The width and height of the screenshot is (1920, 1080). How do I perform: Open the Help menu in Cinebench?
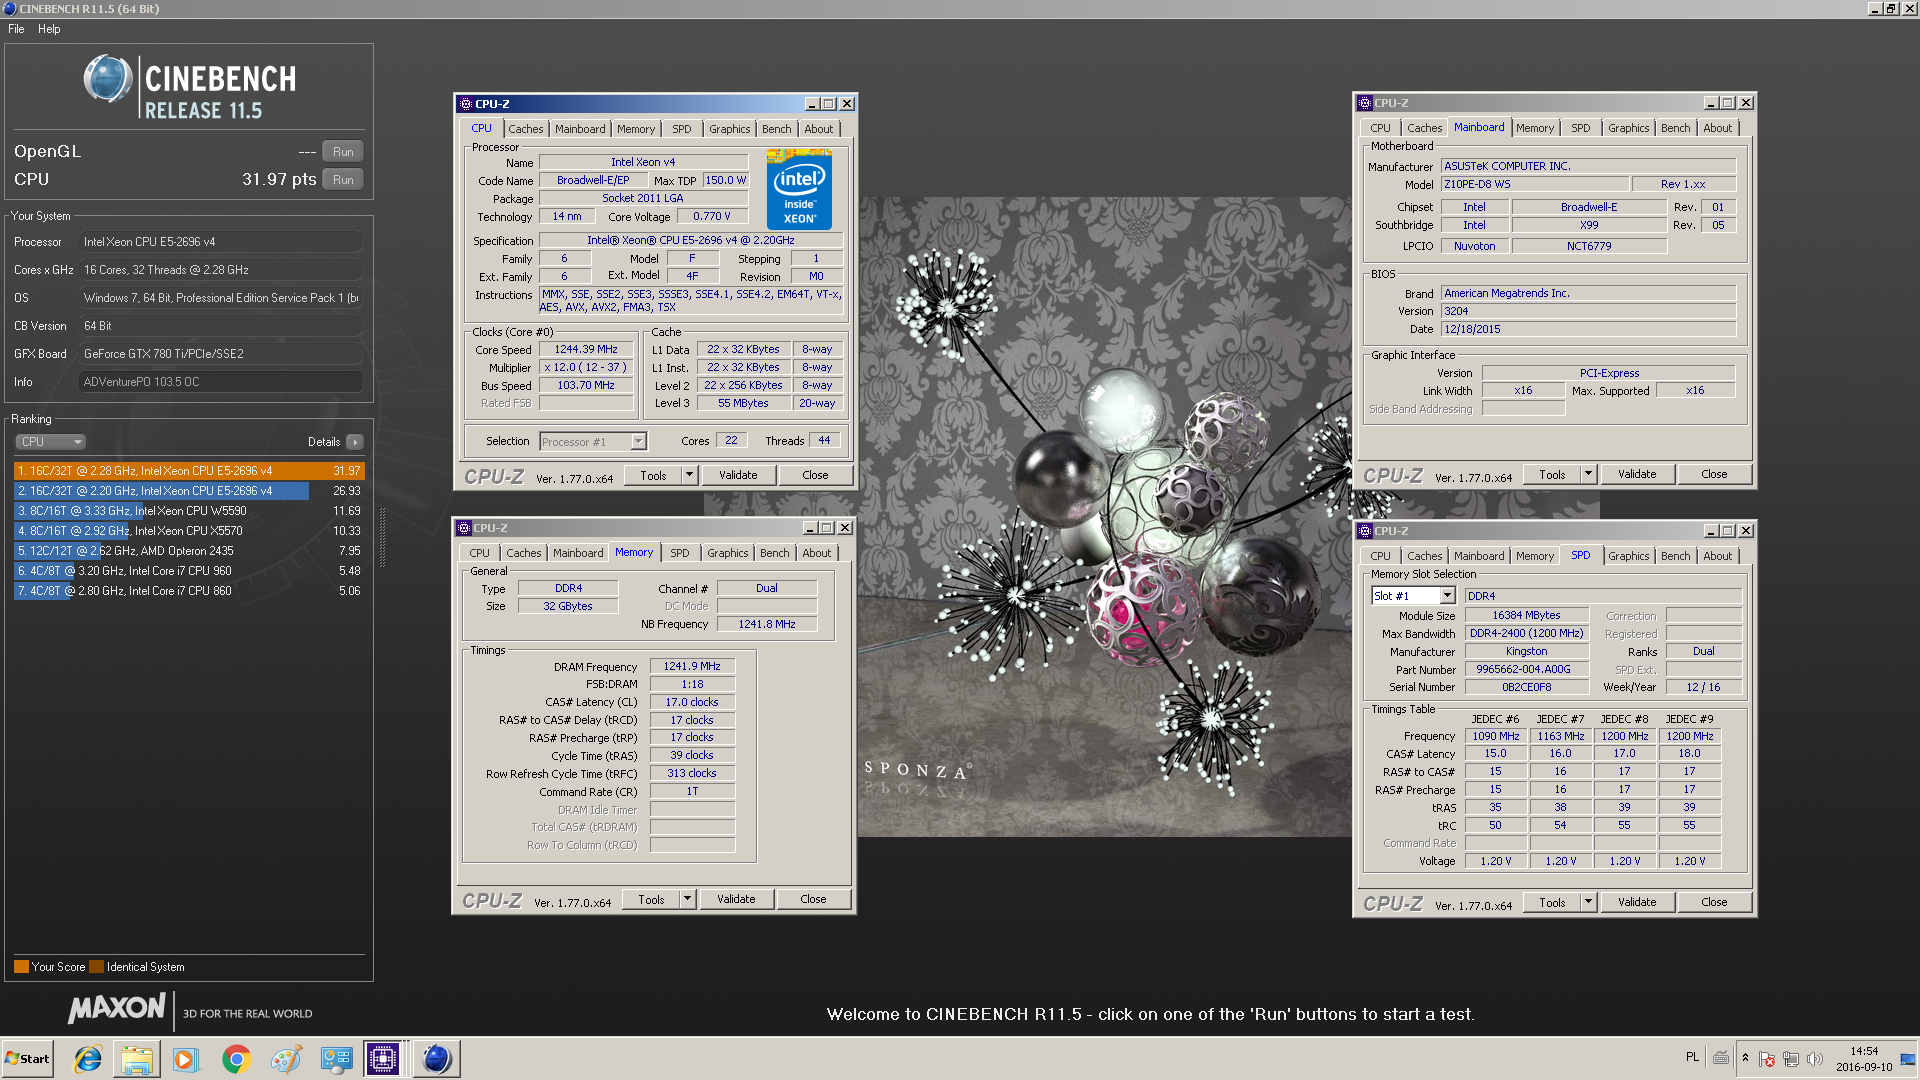pyautogui.click(x=49, y=29)
